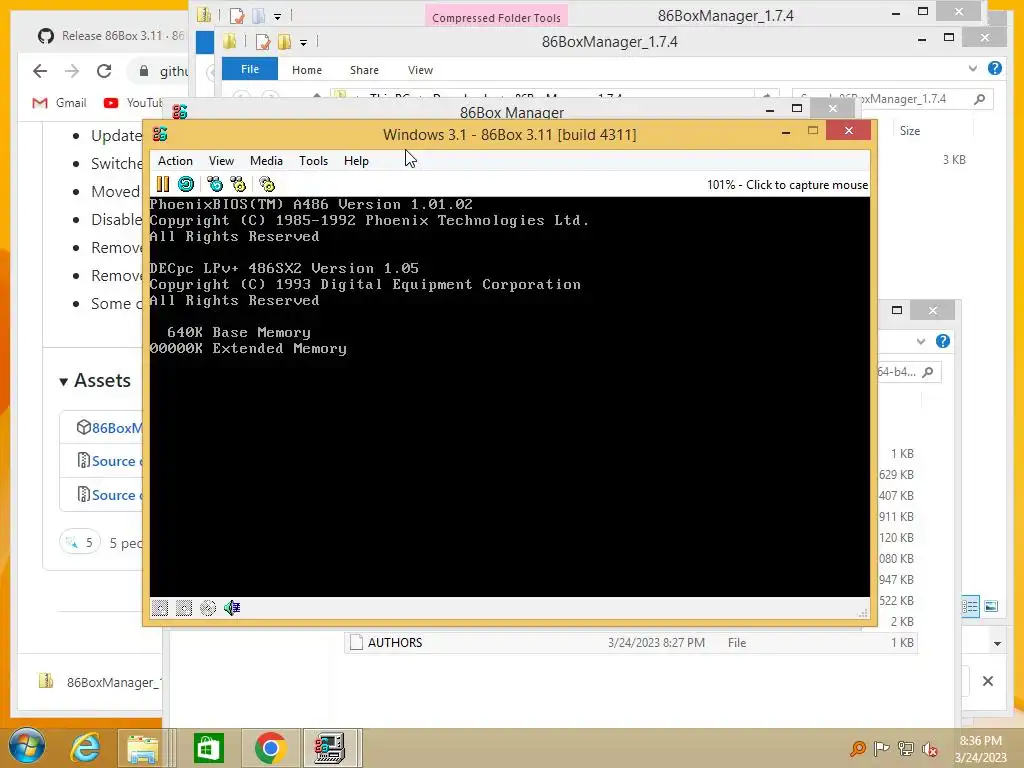Open the network icon in the system tray

[x=906, y=749]
